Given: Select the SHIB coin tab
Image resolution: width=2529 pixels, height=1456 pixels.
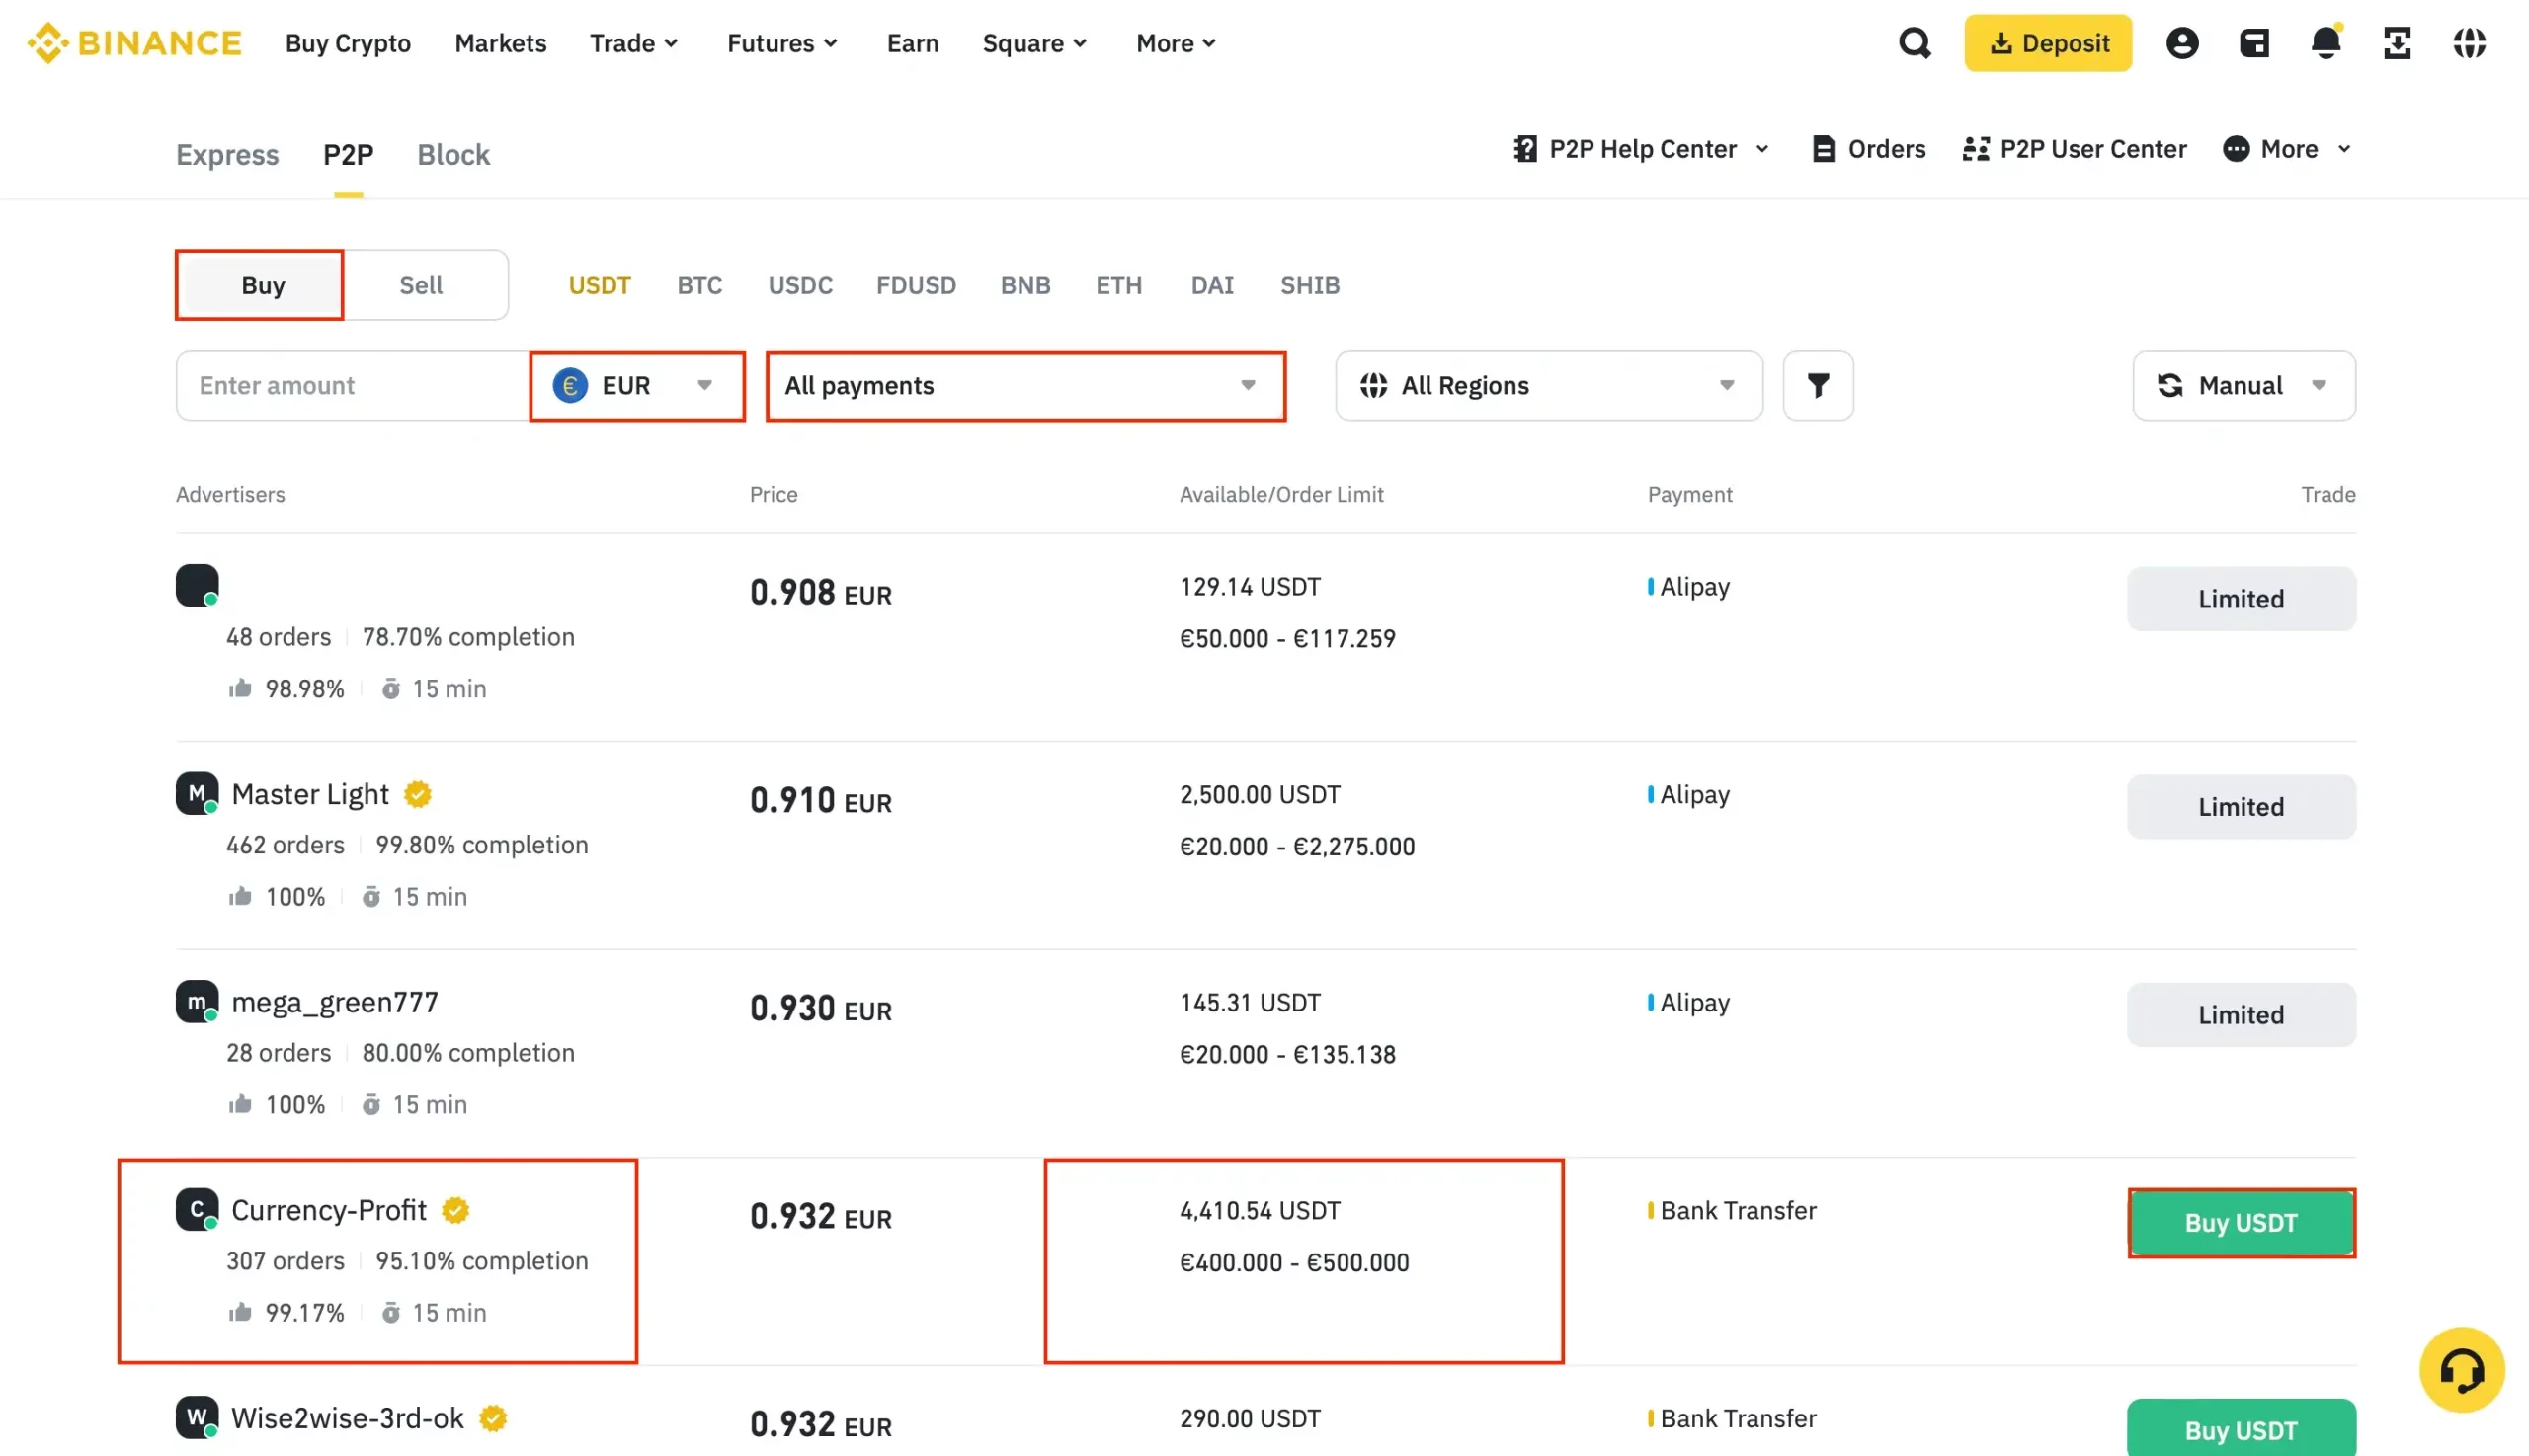Looking at the screenshot, I should click(x=1309, y=285).
